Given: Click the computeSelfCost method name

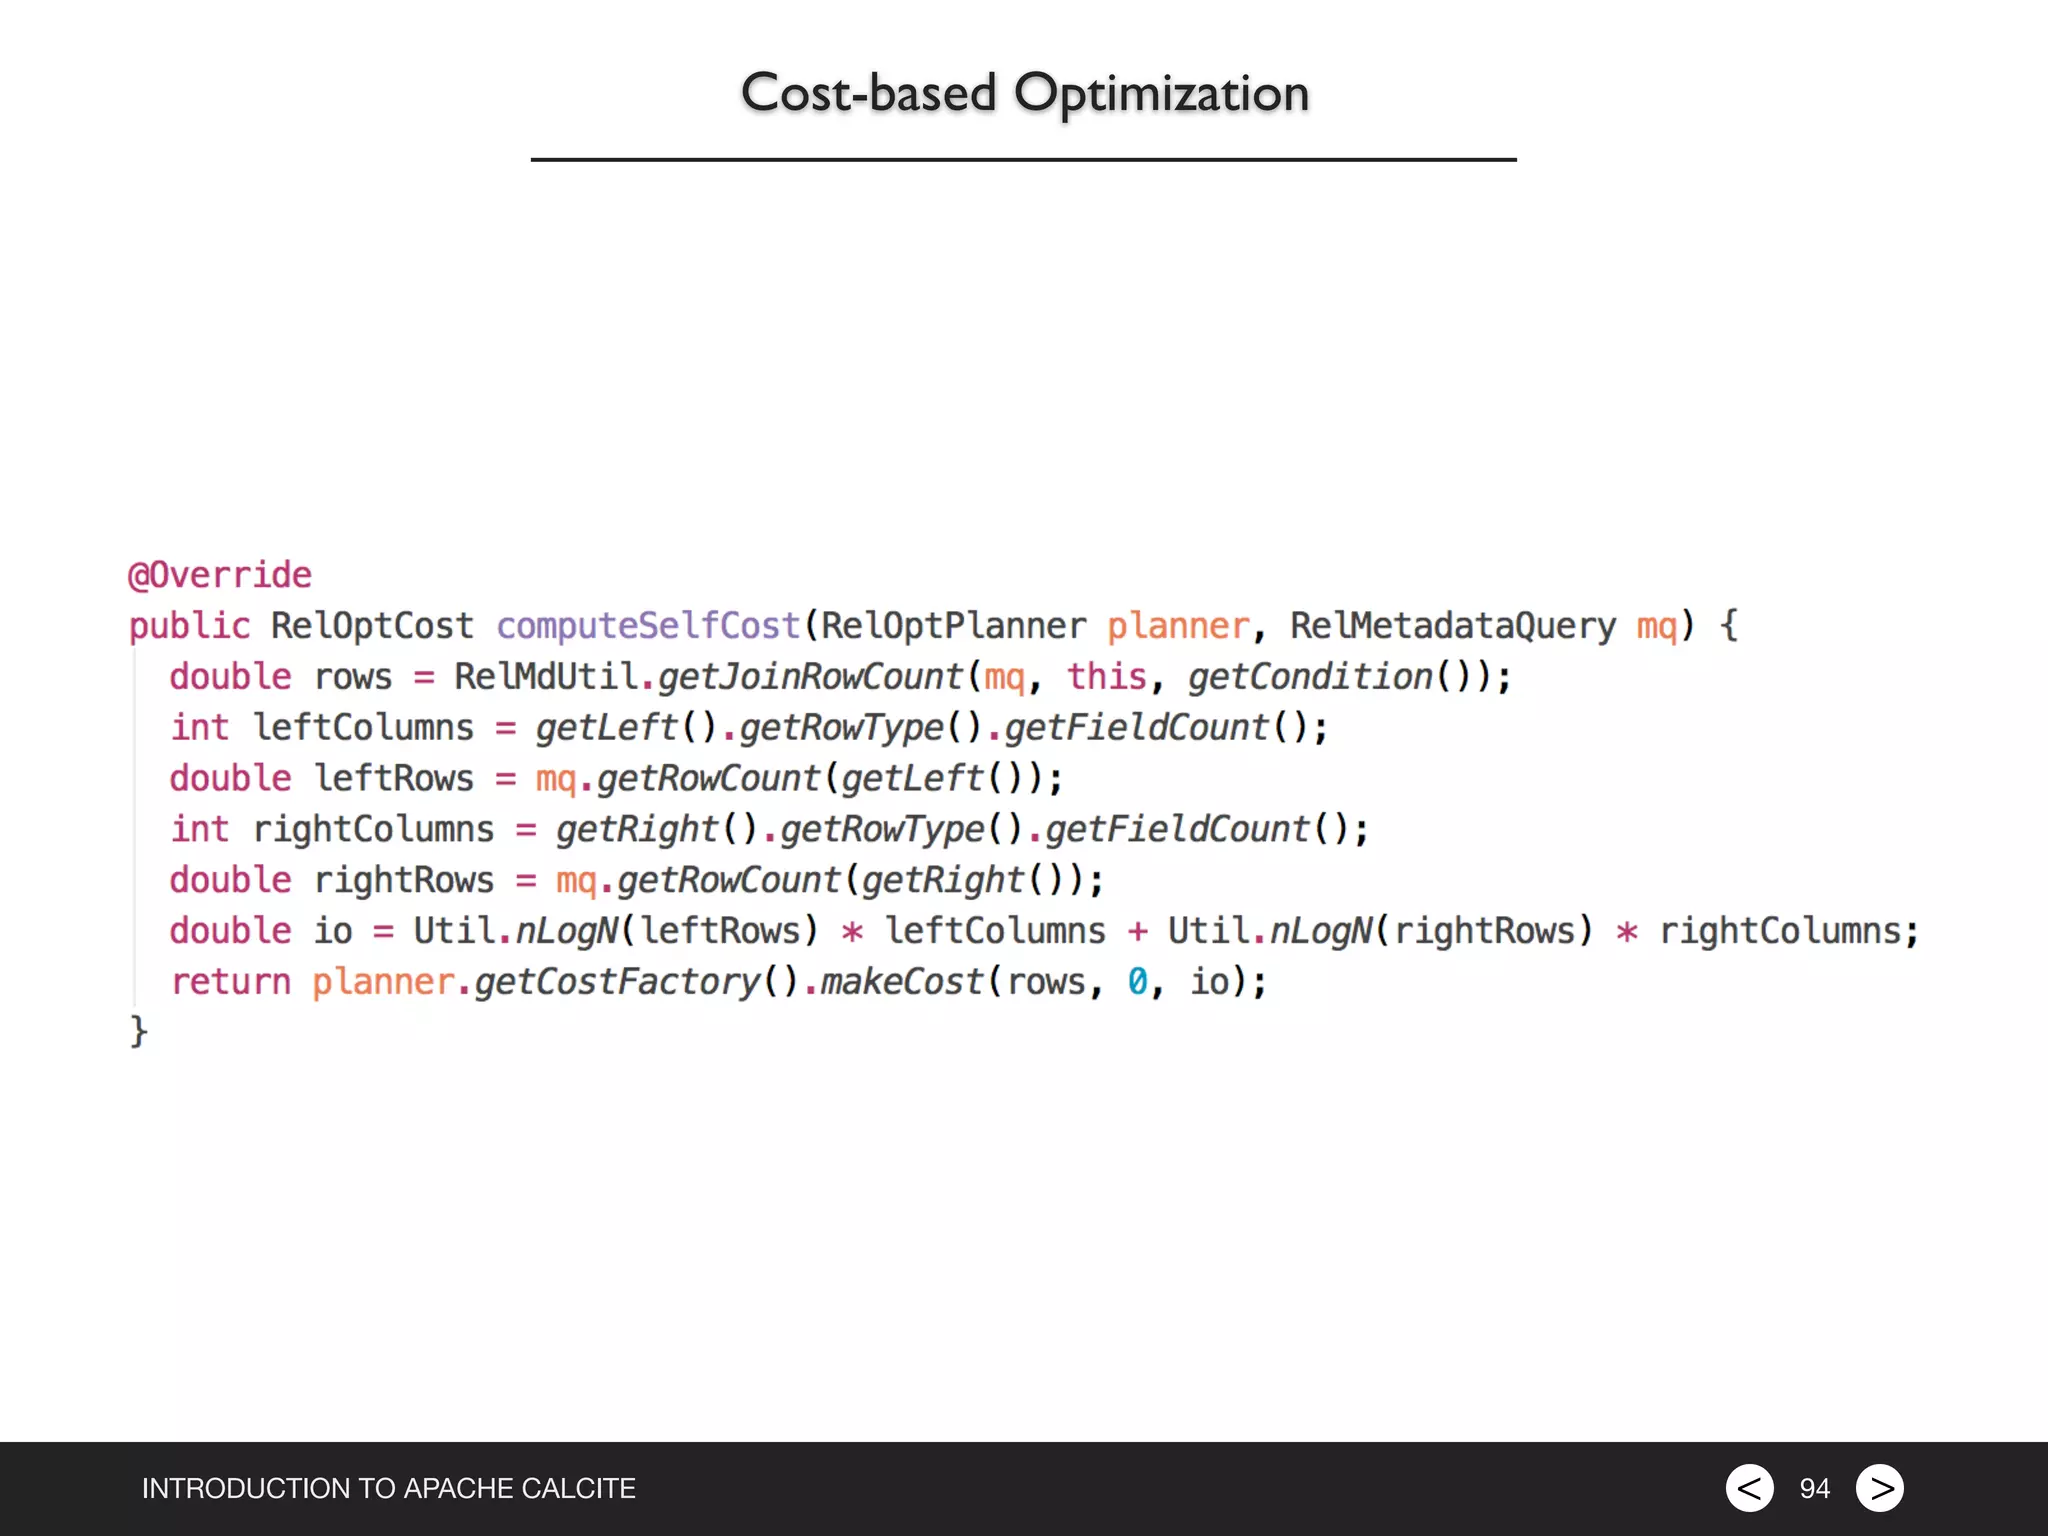Looking at the screenshot, I should (x=648, y=626).
